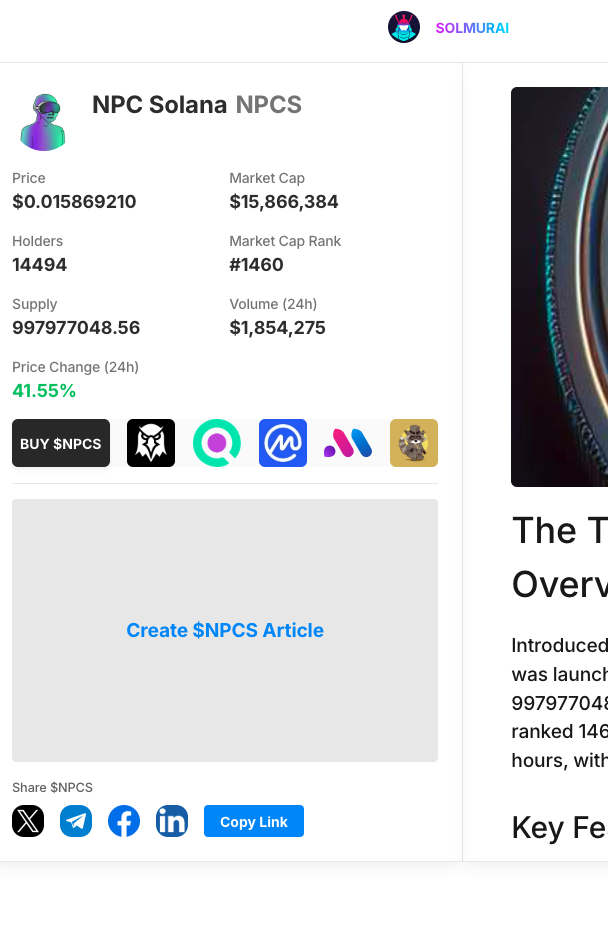Screen dimensions: 608x940
Task: Share $NPCS on Facebook
Action: [124, 821]
